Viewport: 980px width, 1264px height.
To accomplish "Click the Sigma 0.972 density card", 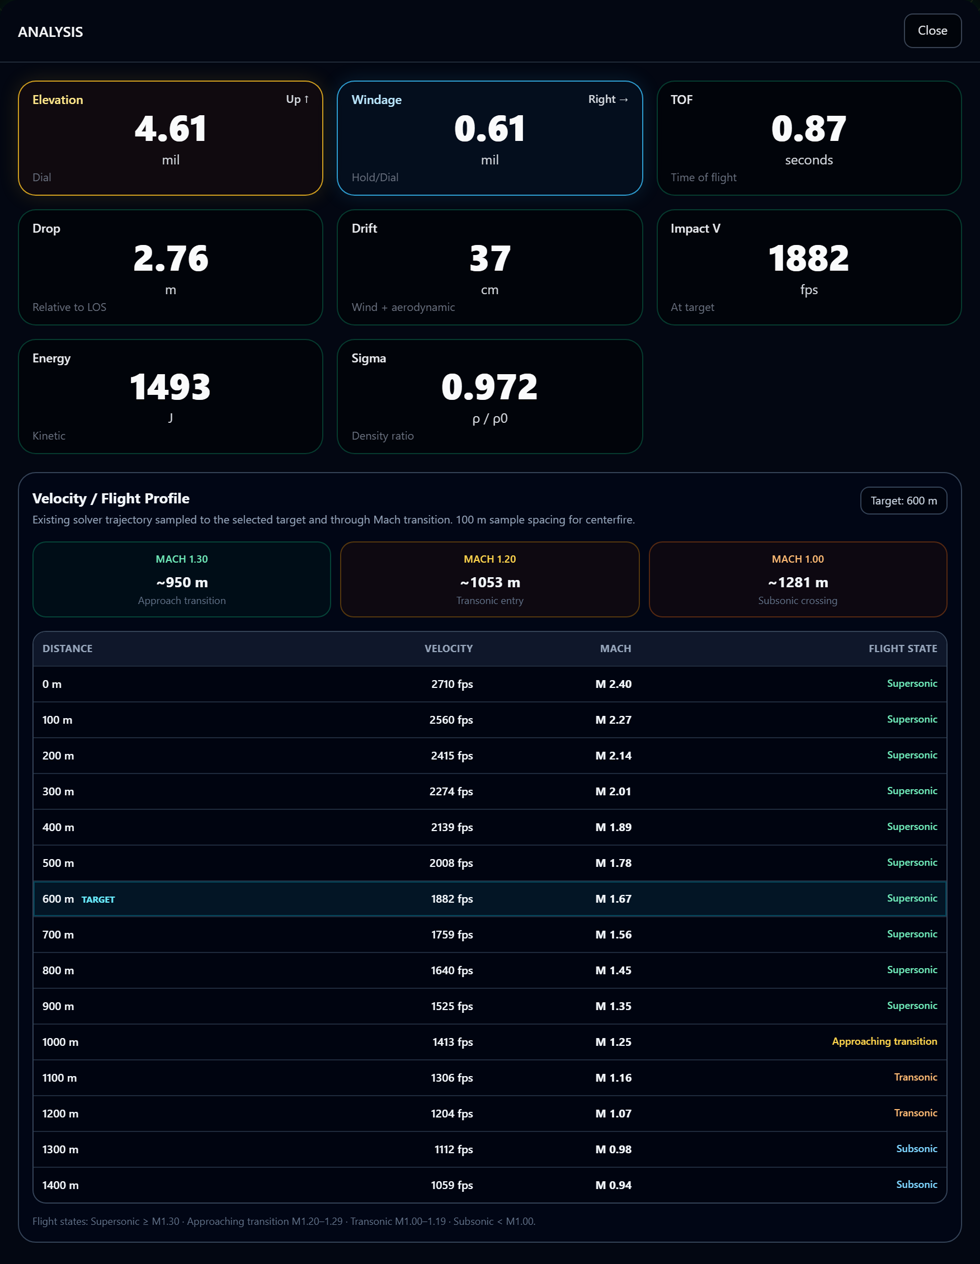I will tap(490, 396).
